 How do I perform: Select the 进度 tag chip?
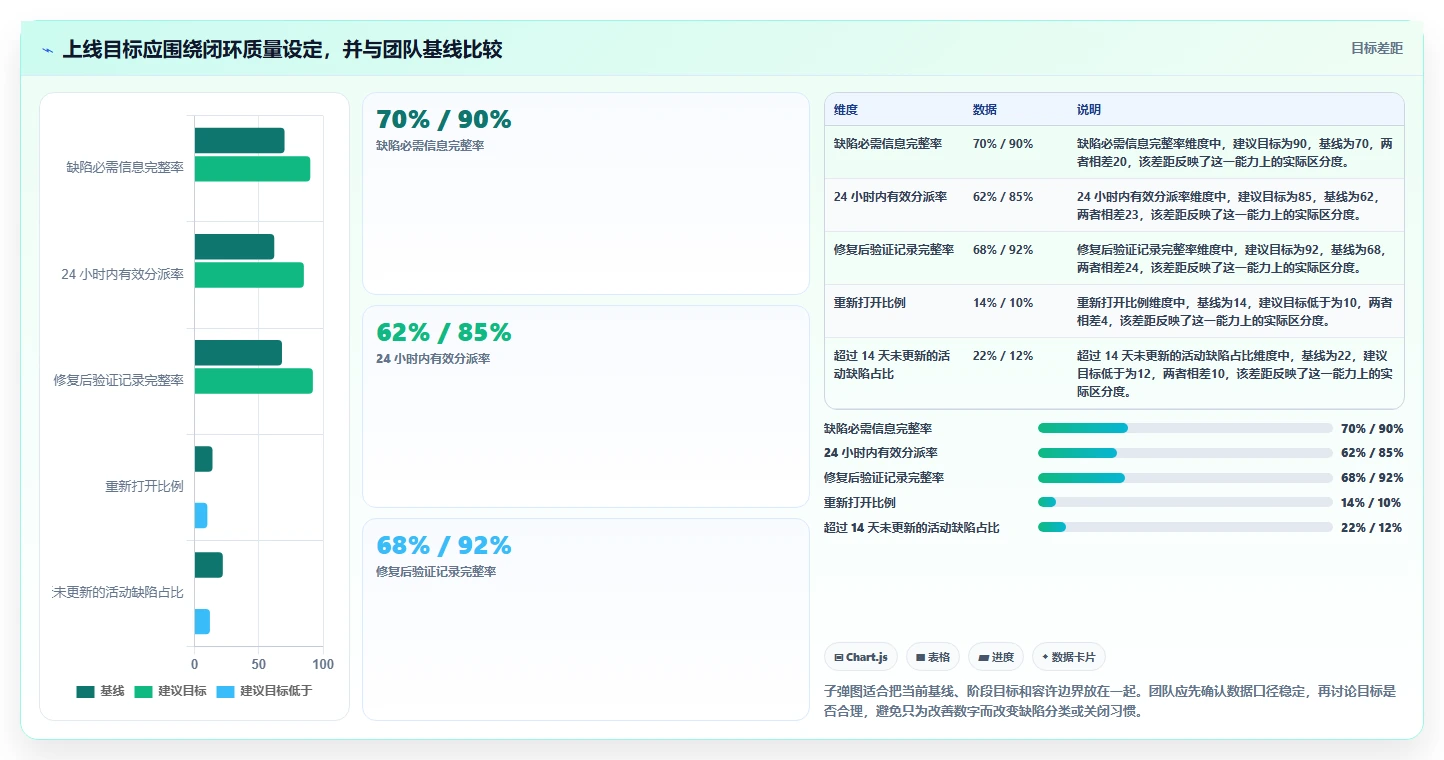[996, 657]
